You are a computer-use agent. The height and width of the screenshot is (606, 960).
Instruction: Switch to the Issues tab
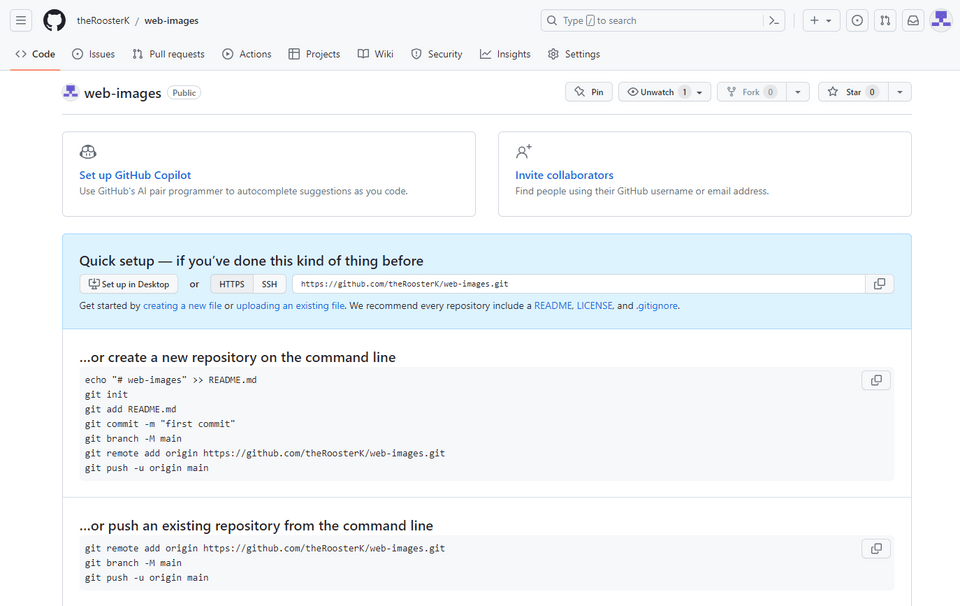click(x=93, y=54)
